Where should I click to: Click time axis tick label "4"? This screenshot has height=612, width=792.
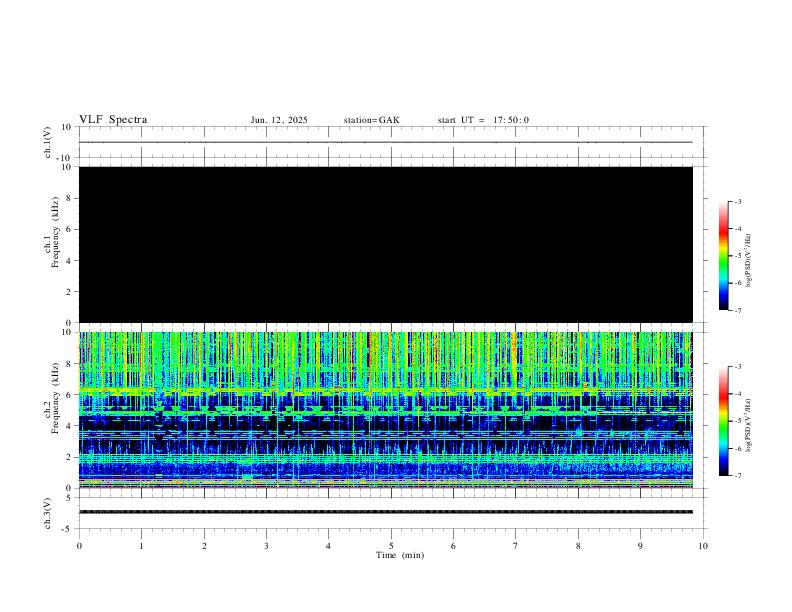(328, 546)
